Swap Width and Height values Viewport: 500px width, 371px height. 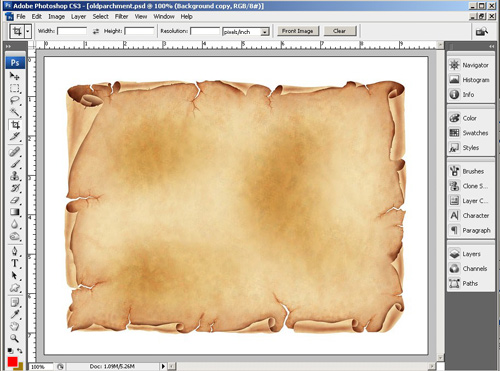(x=96, y=31)
